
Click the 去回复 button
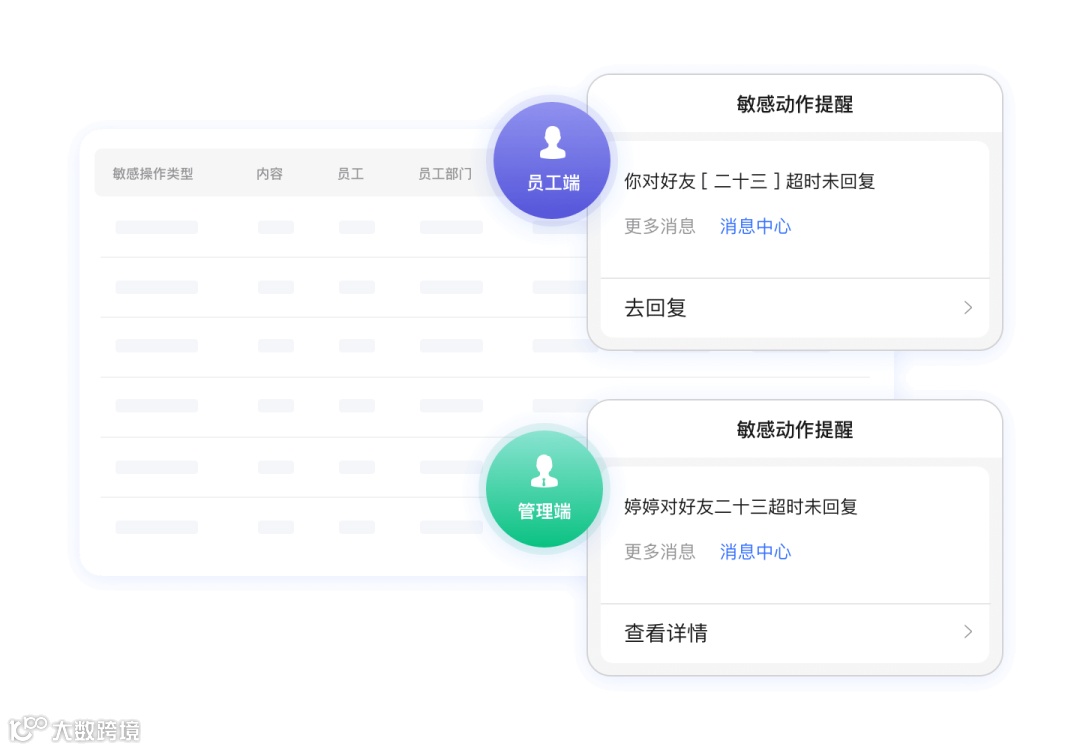pos(795,308)
